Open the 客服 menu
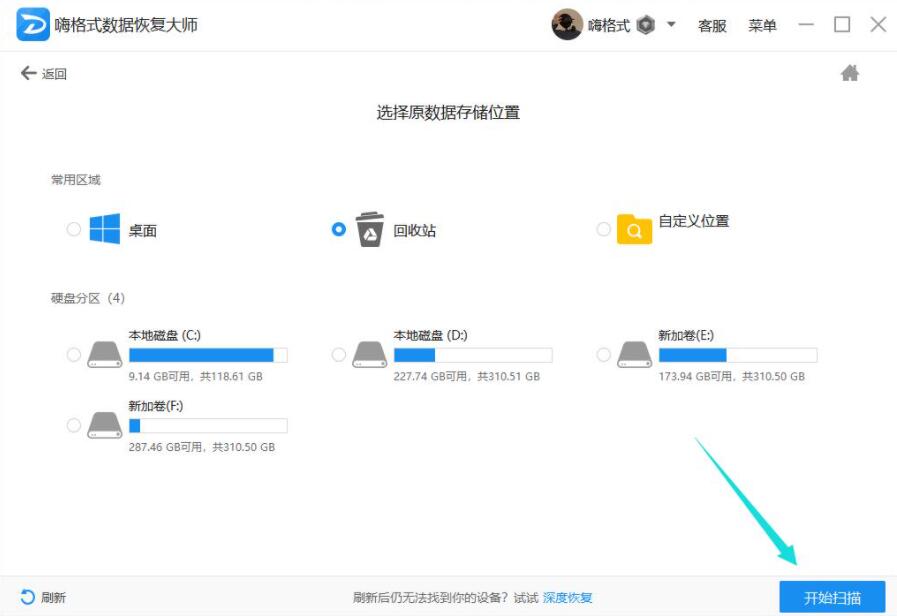897x616 pixels. pyautogui.click(x=712, y=26)
